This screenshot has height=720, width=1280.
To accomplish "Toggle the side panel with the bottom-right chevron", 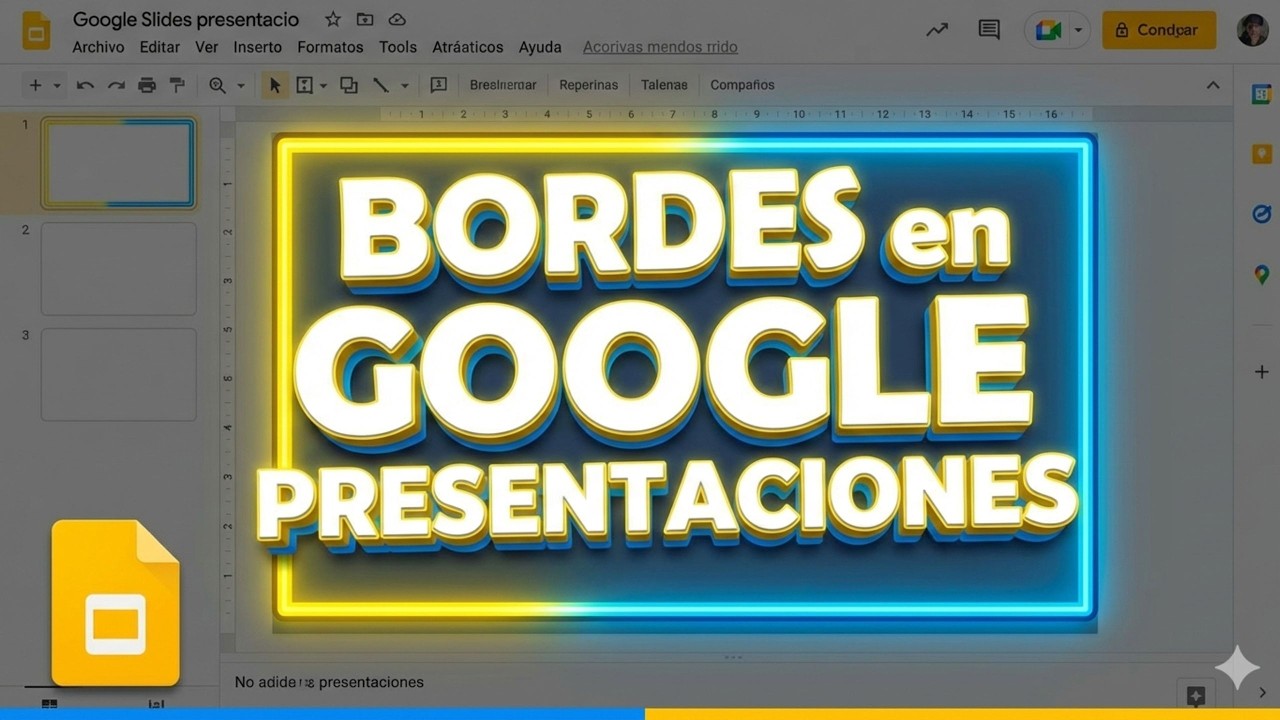I will [x=1262, y=693].
